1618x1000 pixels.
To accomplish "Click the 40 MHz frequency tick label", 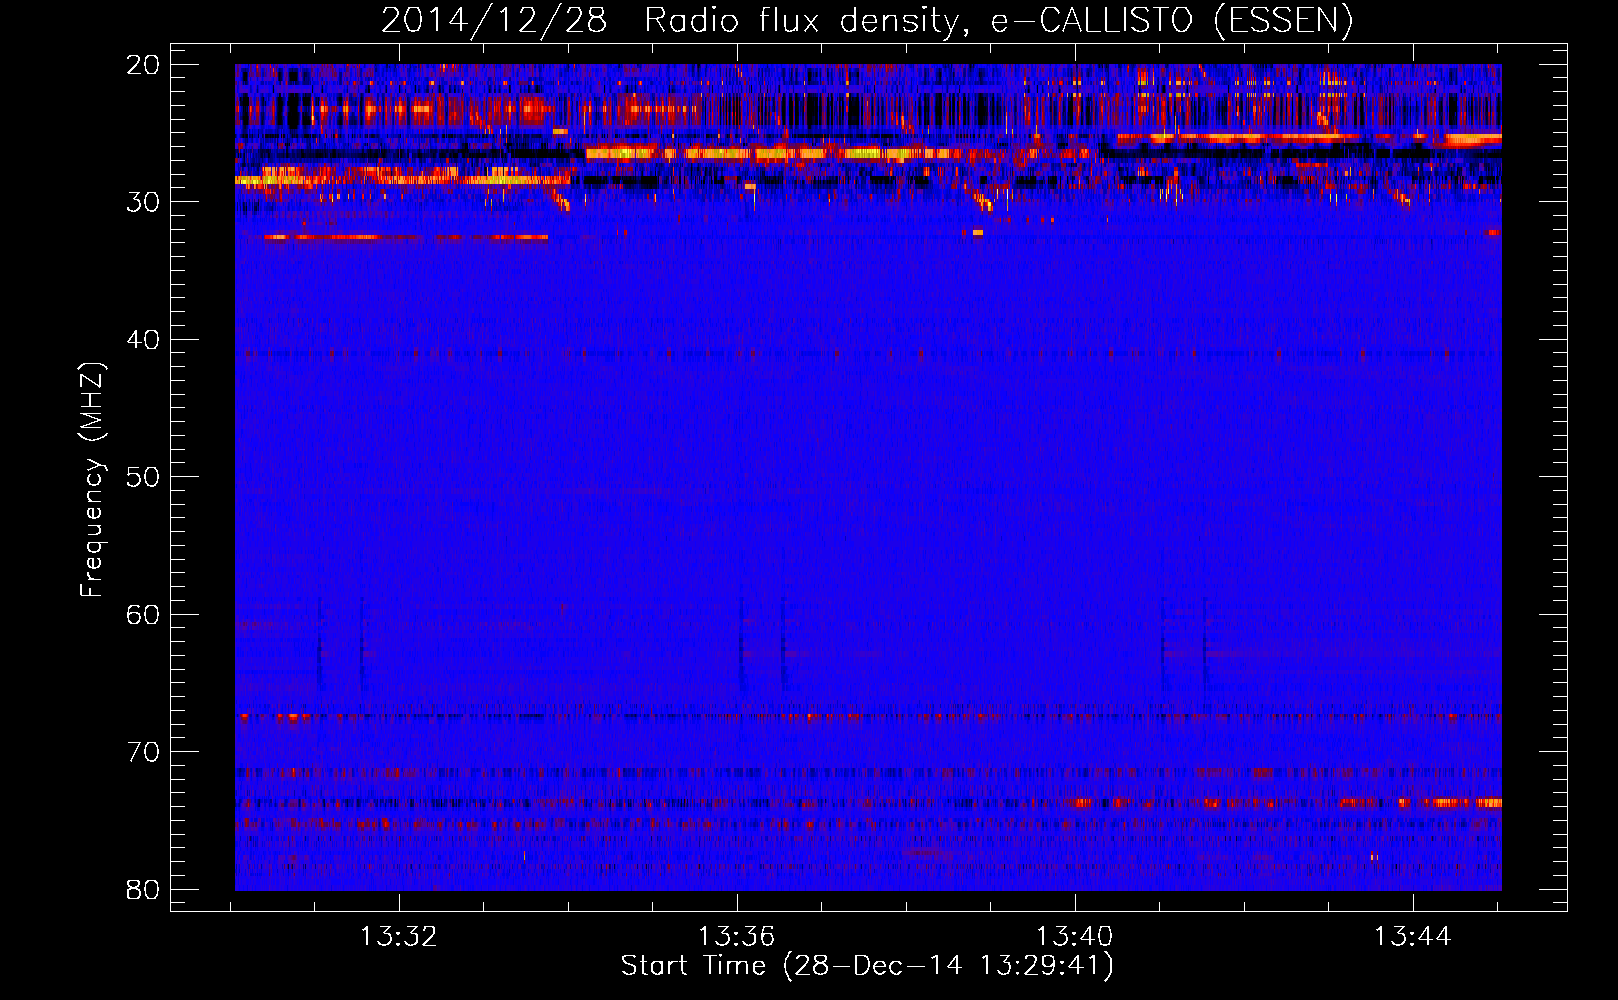I will coord(144,340).
